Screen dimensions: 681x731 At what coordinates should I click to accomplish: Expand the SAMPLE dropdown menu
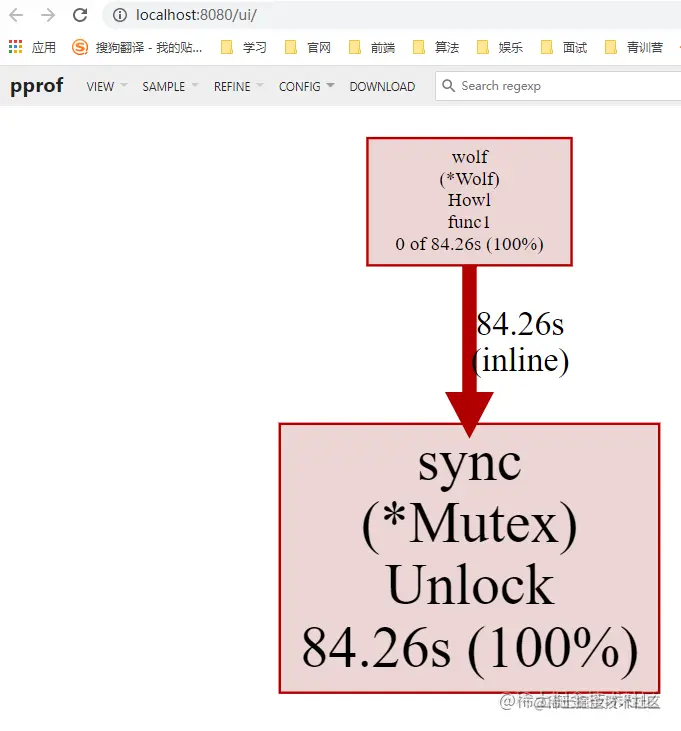170,86
